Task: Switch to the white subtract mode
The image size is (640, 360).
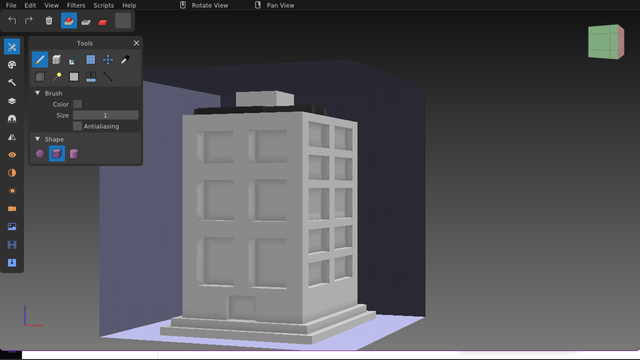Action: click(x=86, y=21)
